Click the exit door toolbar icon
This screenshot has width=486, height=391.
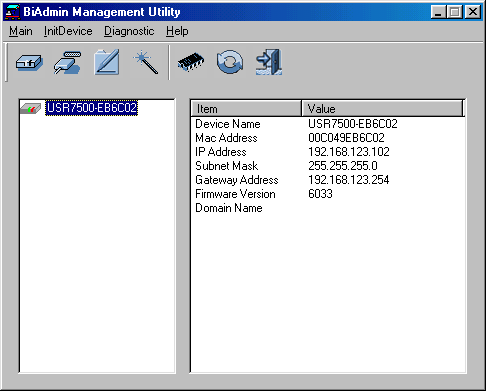(269, 62)
